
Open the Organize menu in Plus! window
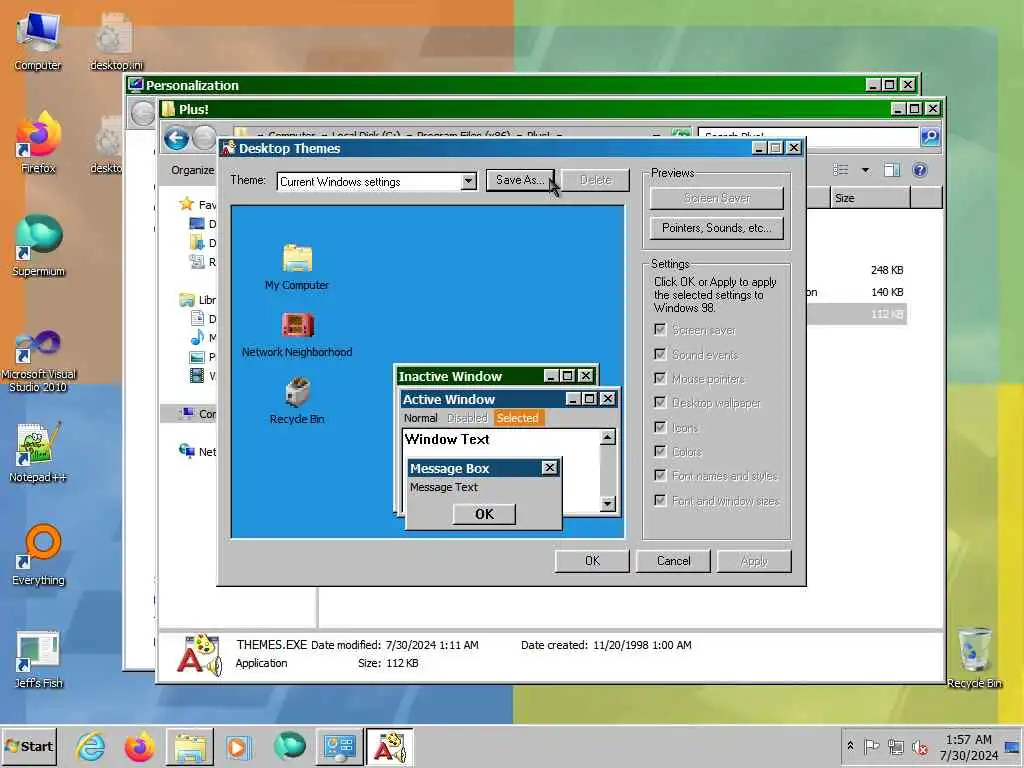[192, 170]
